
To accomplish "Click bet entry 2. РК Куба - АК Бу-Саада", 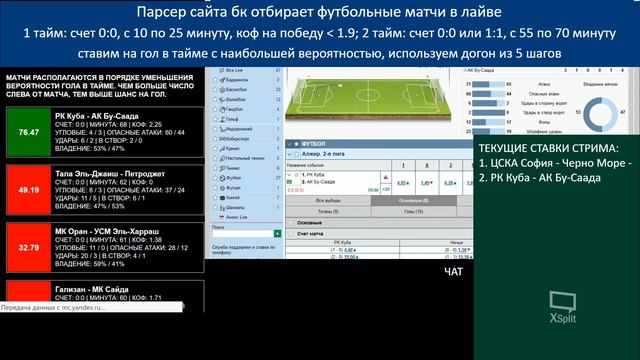I will [x=540, y=178].
